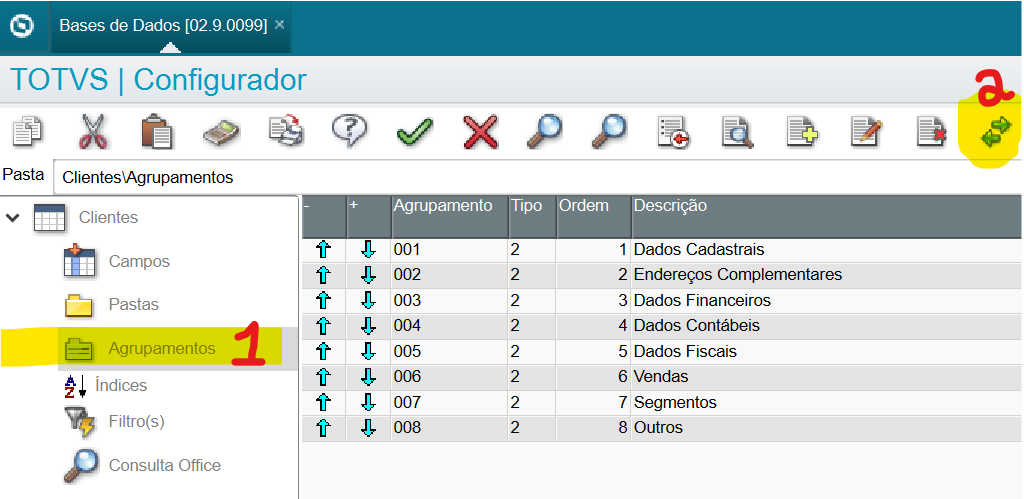This screenshot has height=499, width=1024.
Task: Click agrupamento code 004 cell
Action: pos(449,326)
